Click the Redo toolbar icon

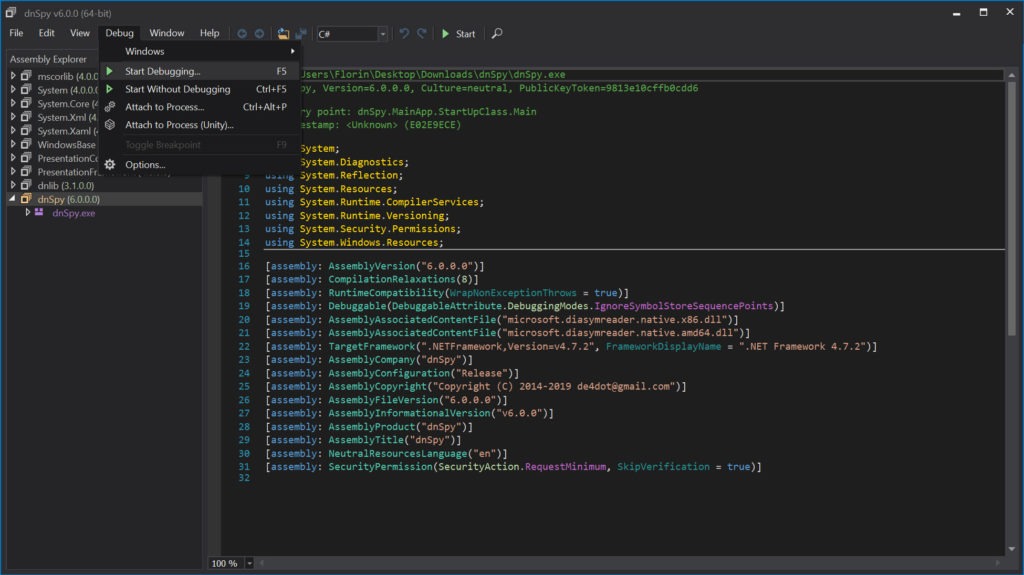422,33
